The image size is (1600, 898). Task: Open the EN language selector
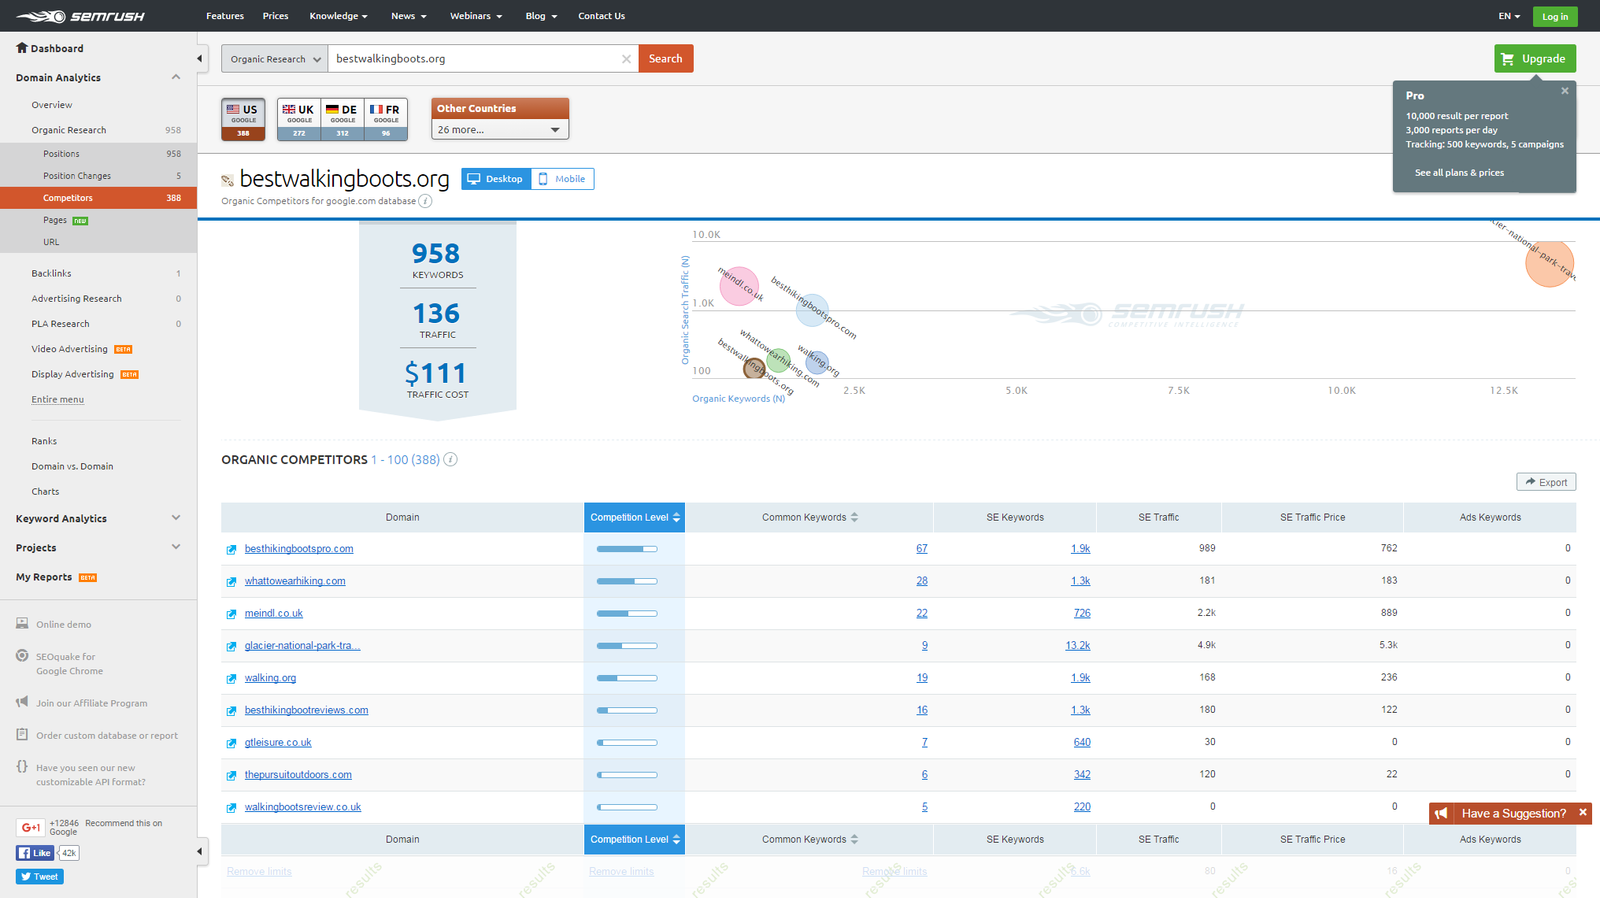(1509, 16)
